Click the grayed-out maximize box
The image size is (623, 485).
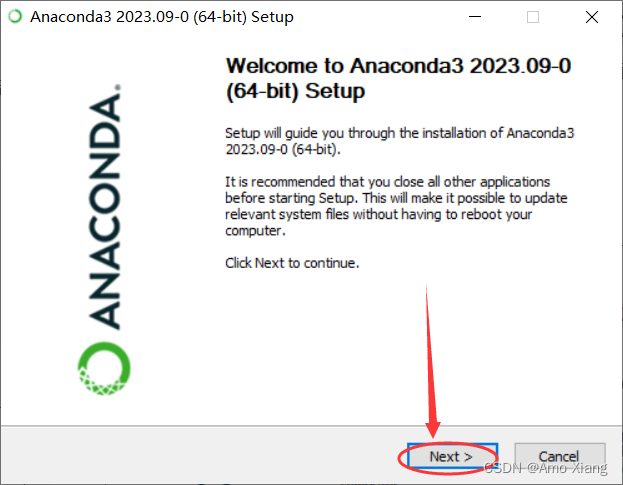(533, 17)
